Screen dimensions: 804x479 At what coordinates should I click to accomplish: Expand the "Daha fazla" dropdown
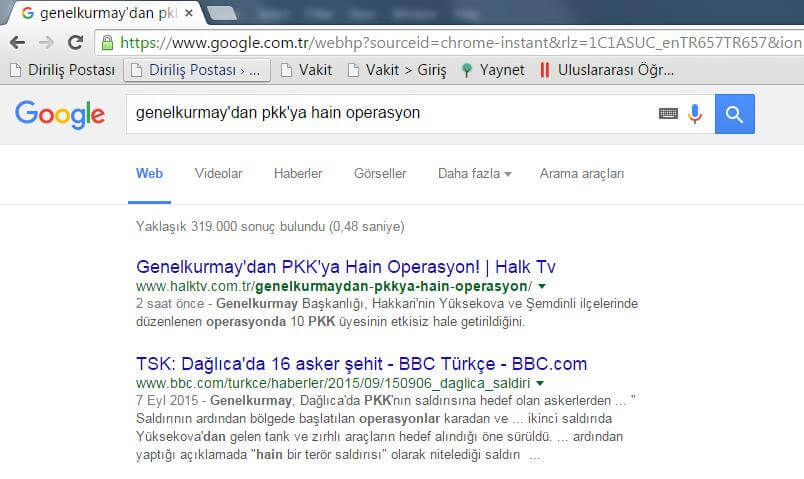pyautogui.click(x=474, y=173)
